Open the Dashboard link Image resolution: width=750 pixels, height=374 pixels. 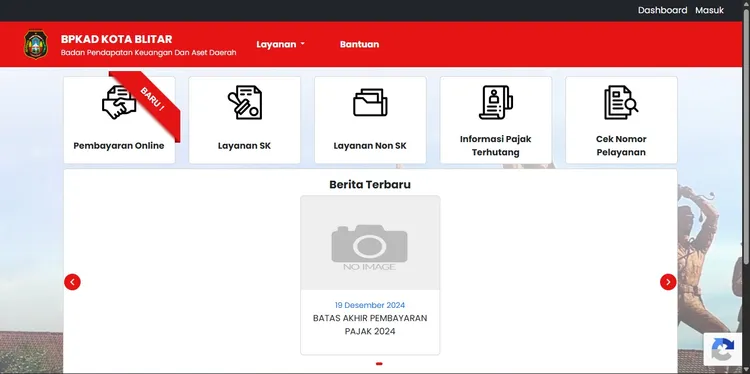click(662, 10)
